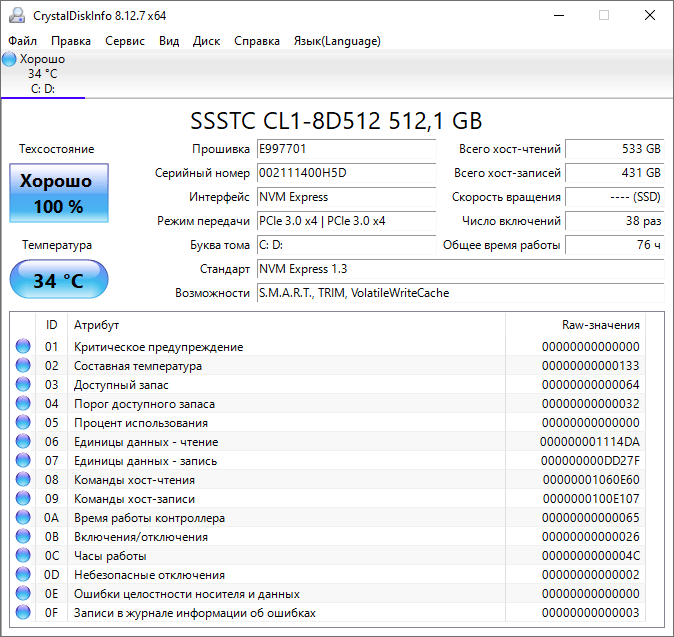The height and width of the screenshot is (637, 674).
Task: Click the 34 °C temperature button
Action: [x=59, y=279]
